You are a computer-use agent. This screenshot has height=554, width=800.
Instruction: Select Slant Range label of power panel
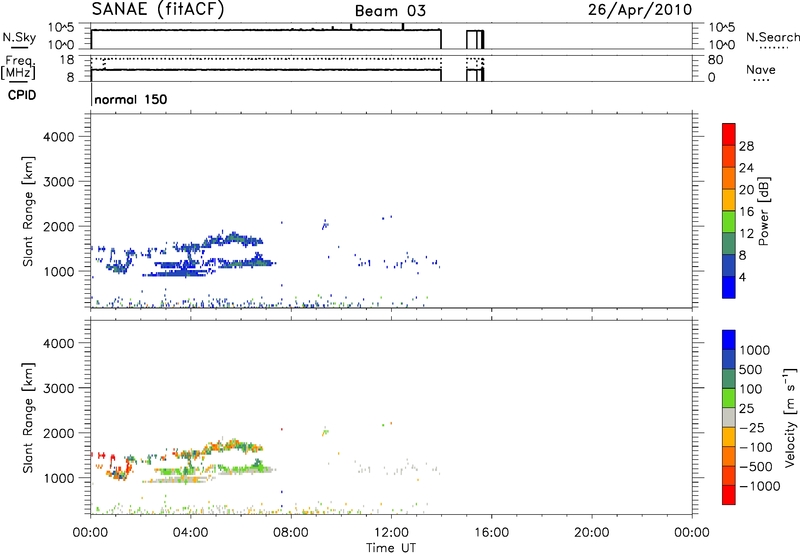tap(28, 211)
